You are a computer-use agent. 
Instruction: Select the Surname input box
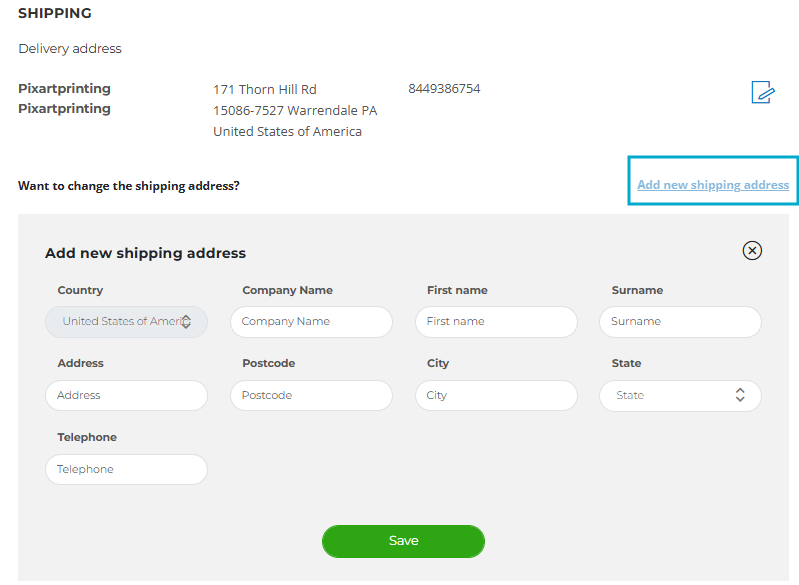coord(680,322)
